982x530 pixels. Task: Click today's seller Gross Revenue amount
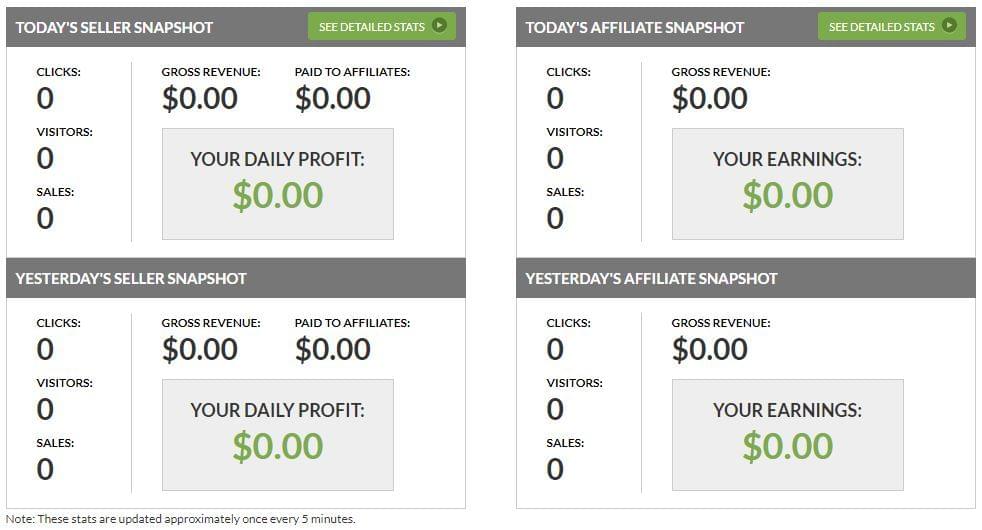click(200, 98)
